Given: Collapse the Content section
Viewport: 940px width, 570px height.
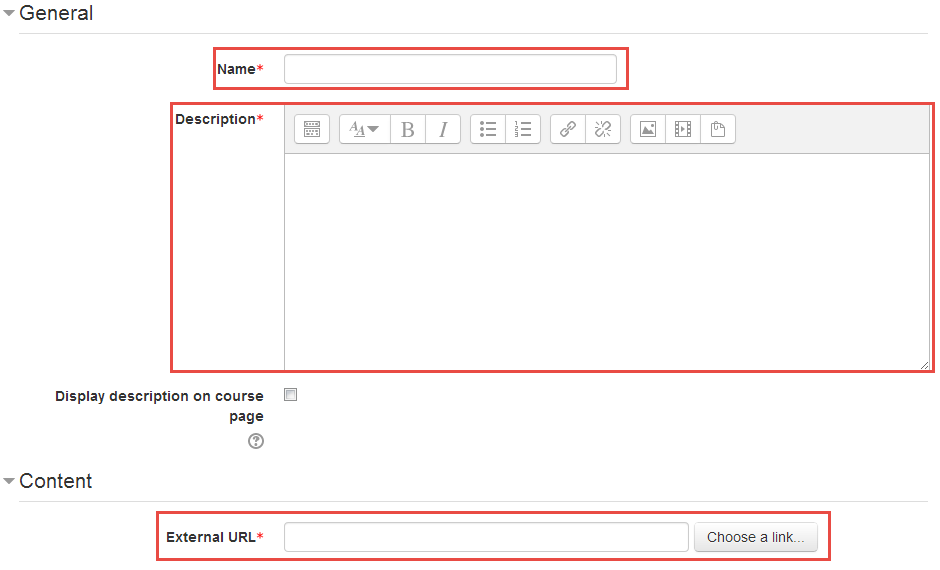Looking at the screenshot, I should (10, 482).
